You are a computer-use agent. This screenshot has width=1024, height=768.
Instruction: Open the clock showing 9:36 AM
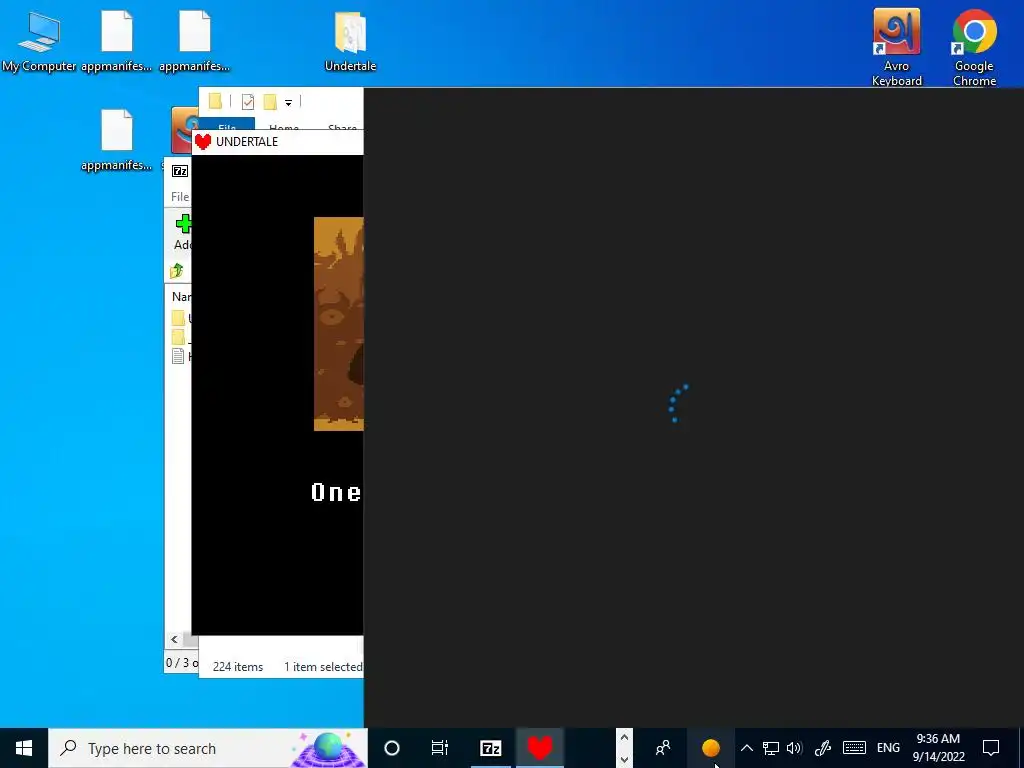tap(938, 748)
